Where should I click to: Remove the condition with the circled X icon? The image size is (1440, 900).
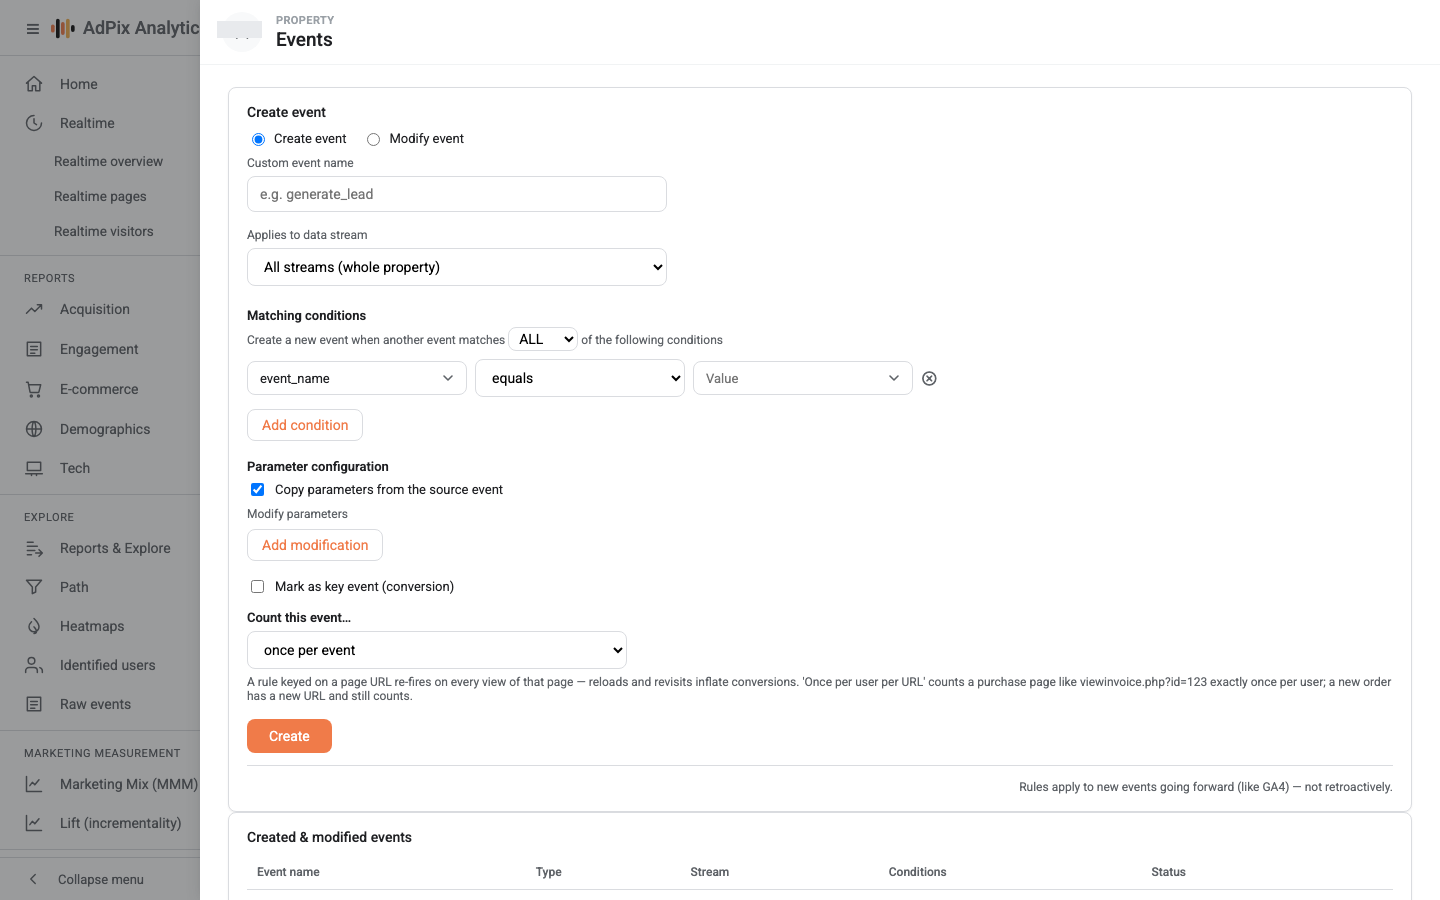click(x=929, y=378)
